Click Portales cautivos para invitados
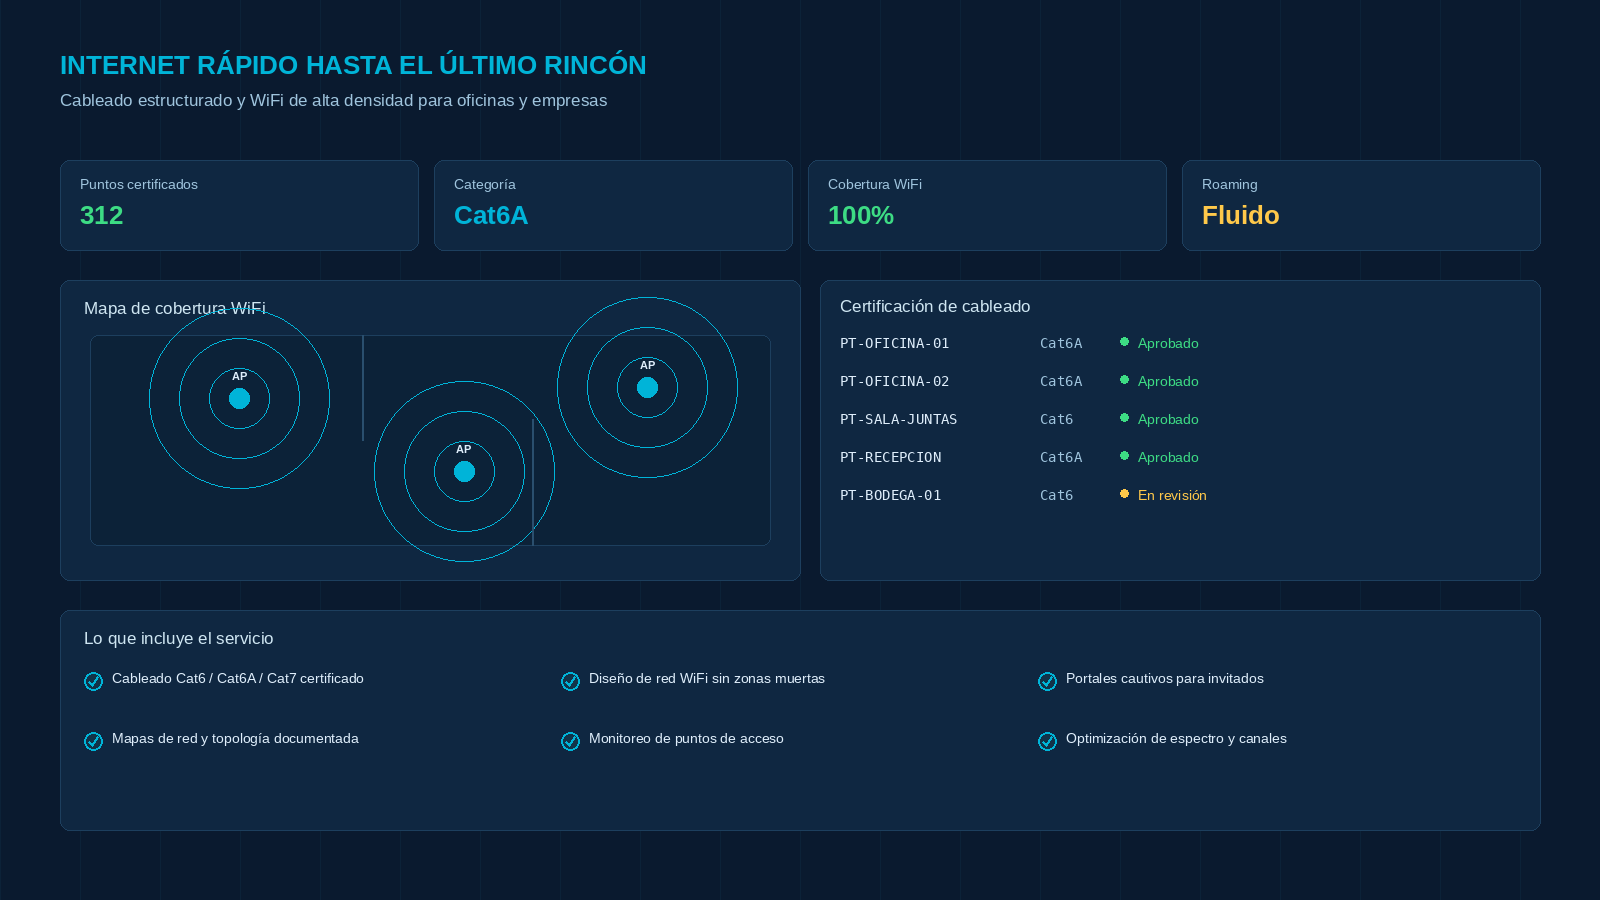Viewport: 1600px width, 900px height. 1165,678
